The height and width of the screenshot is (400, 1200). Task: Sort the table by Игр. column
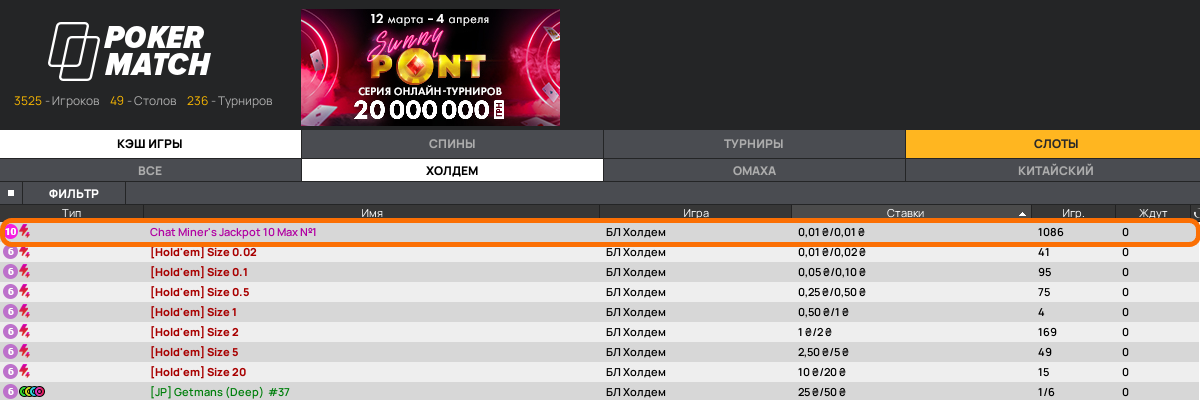point(1072,213)
